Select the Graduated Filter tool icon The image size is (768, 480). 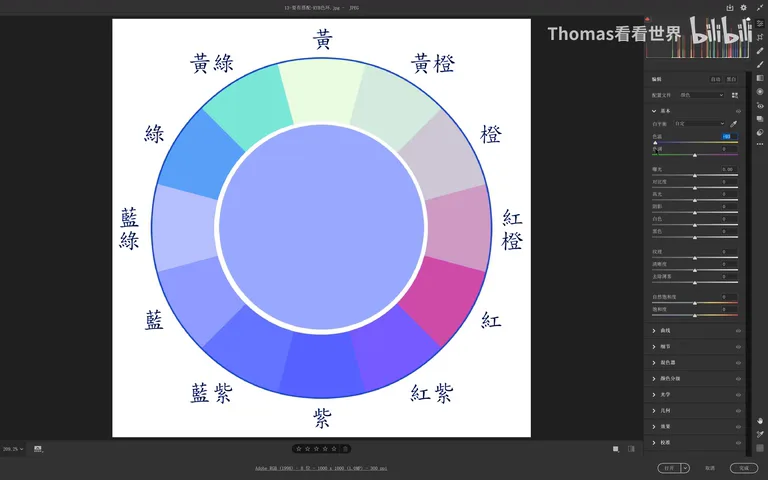tap(760, 78)
